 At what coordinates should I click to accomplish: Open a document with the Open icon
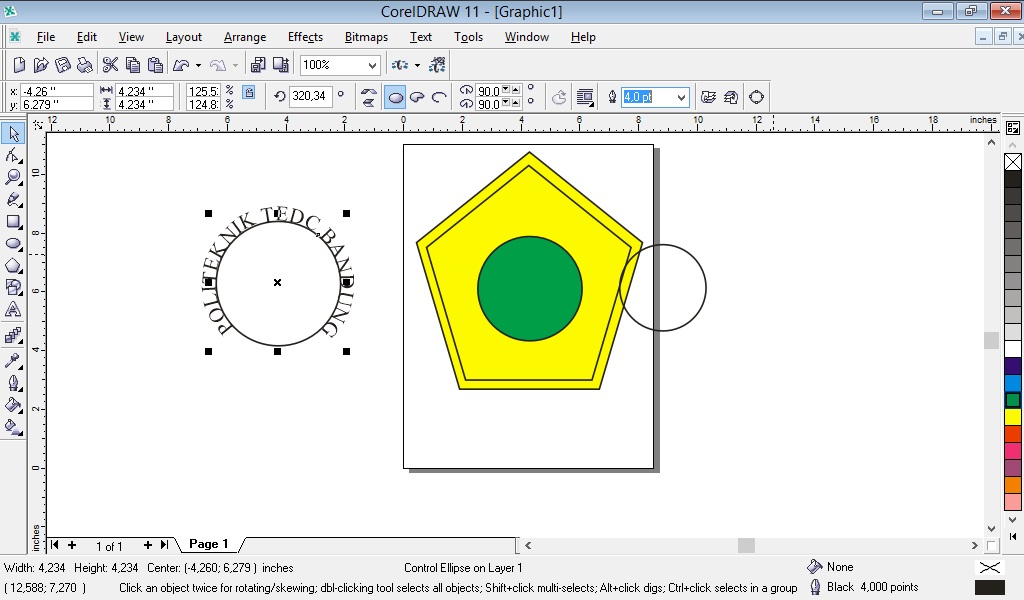[x=40, y=63]
